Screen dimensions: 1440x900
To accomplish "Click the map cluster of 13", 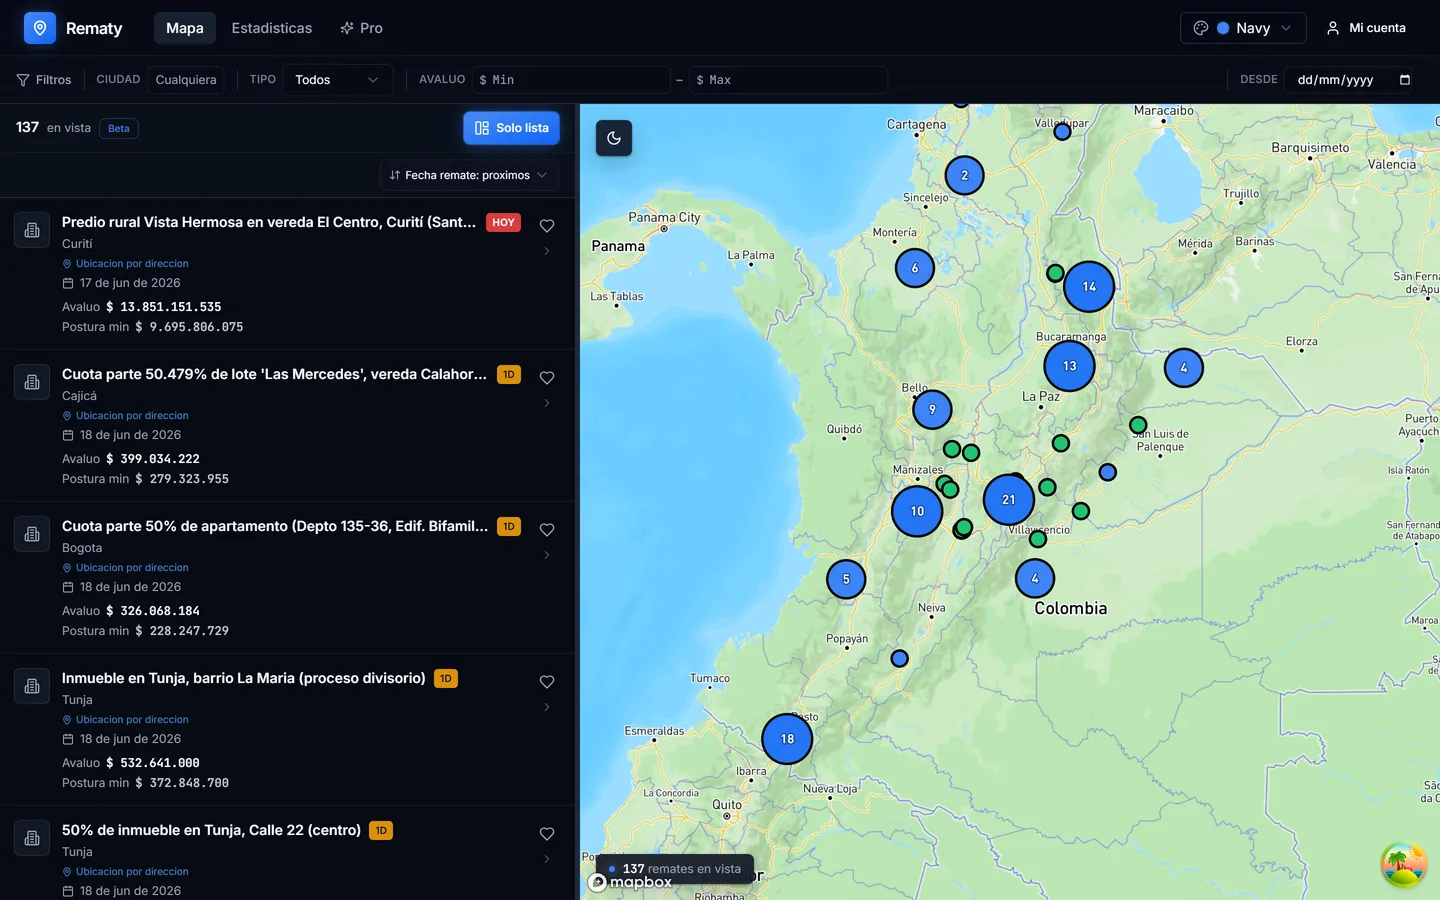I will [1070, 366].
